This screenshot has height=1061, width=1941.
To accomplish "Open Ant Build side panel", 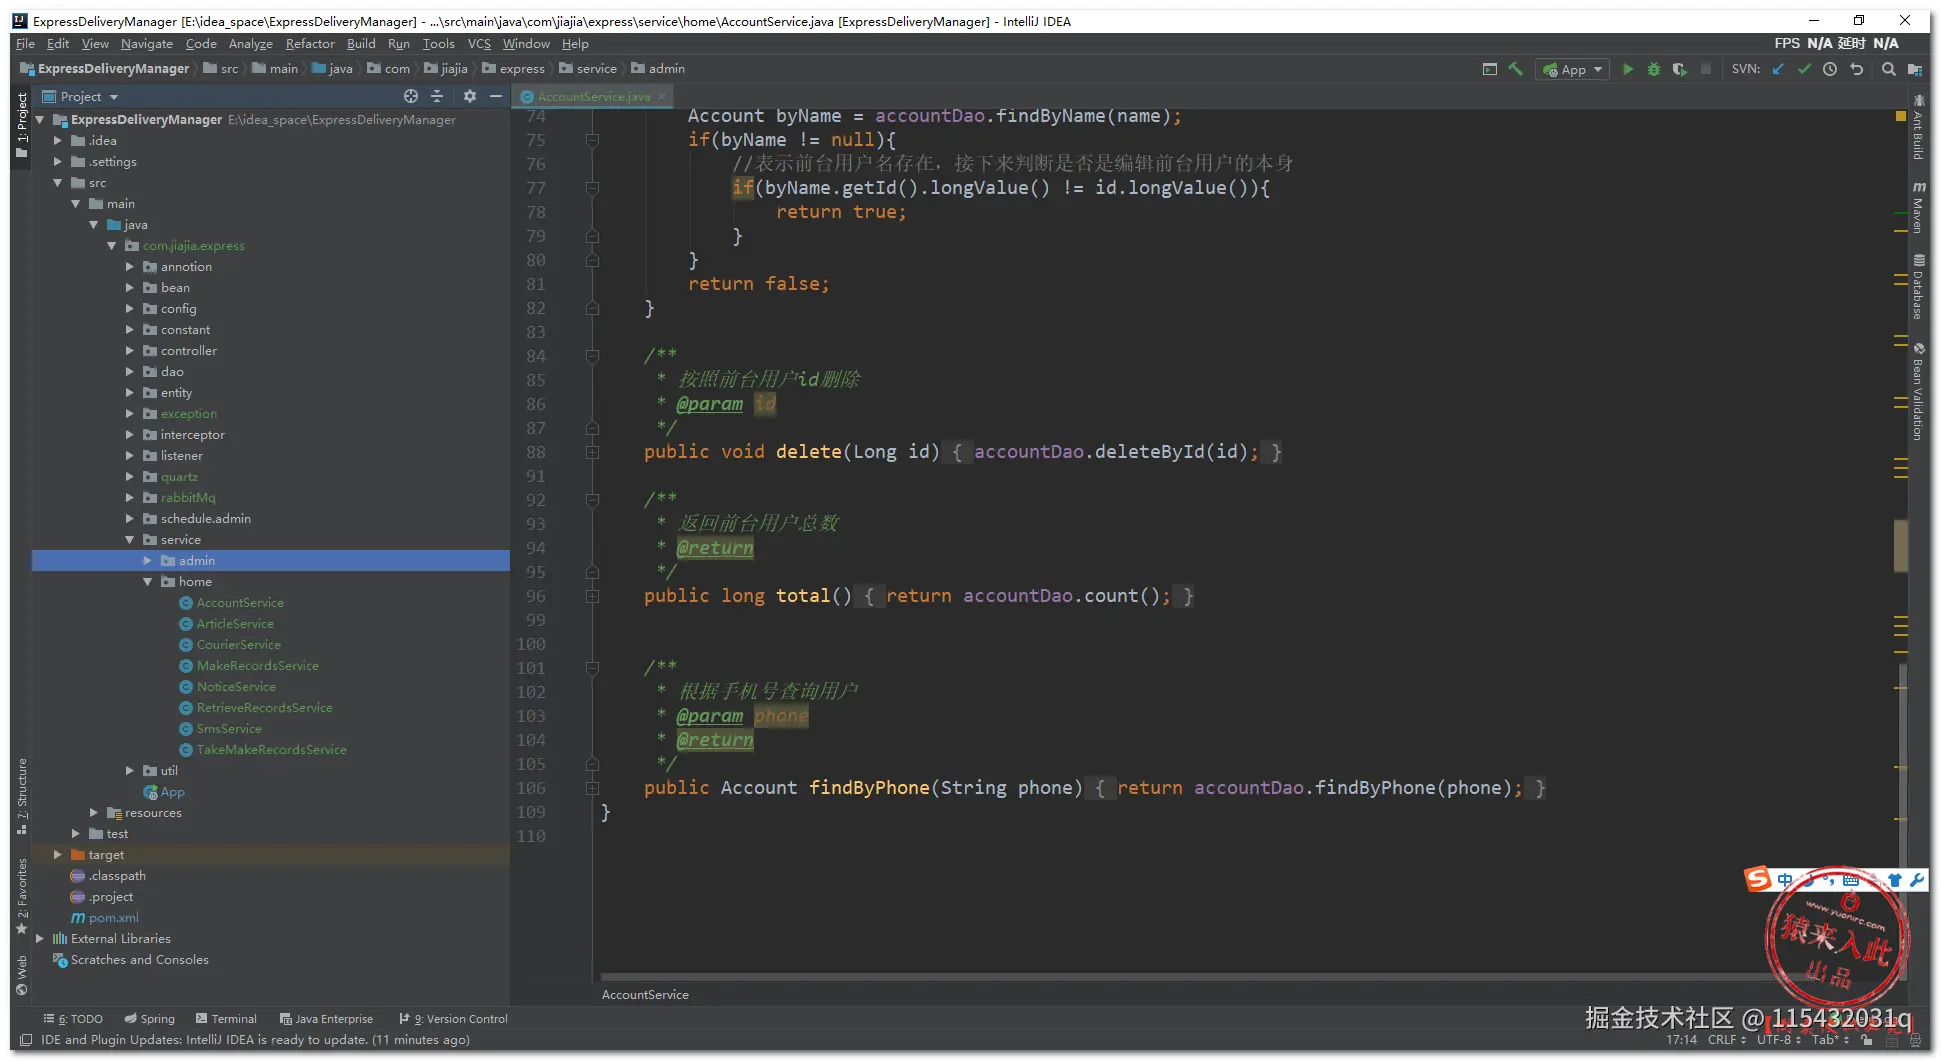I will [x=1918, y=127].
